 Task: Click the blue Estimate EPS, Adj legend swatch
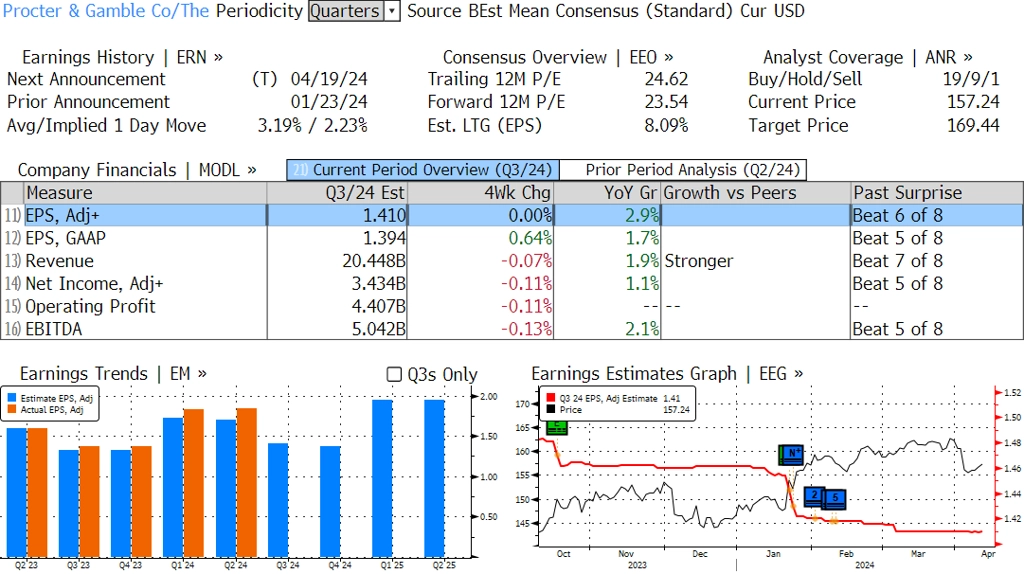coord(12,398)
